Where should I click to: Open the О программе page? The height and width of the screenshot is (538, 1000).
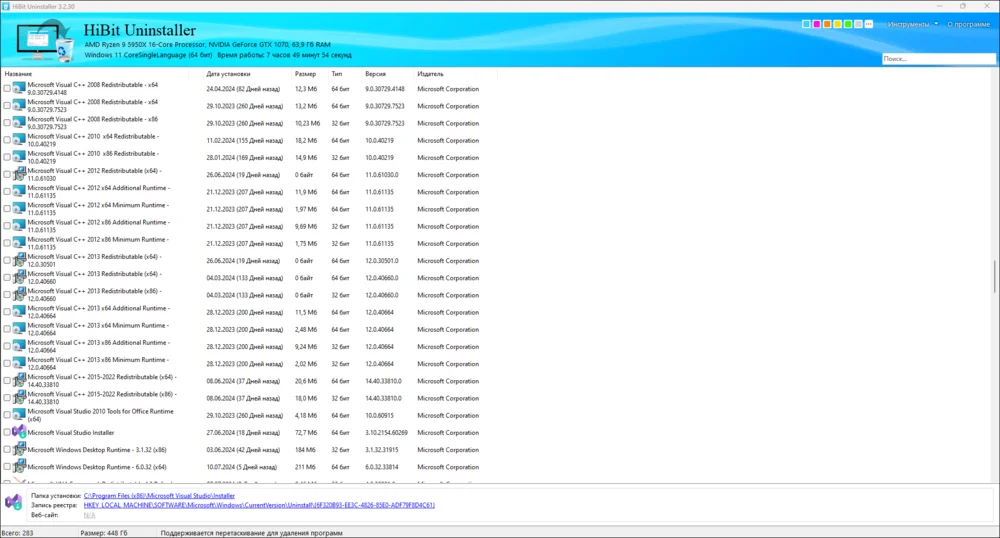click(968, 24)
